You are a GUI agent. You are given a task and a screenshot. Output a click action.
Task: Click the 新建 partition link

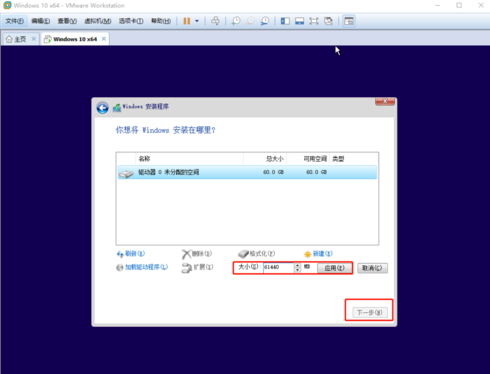click(318, 254)
